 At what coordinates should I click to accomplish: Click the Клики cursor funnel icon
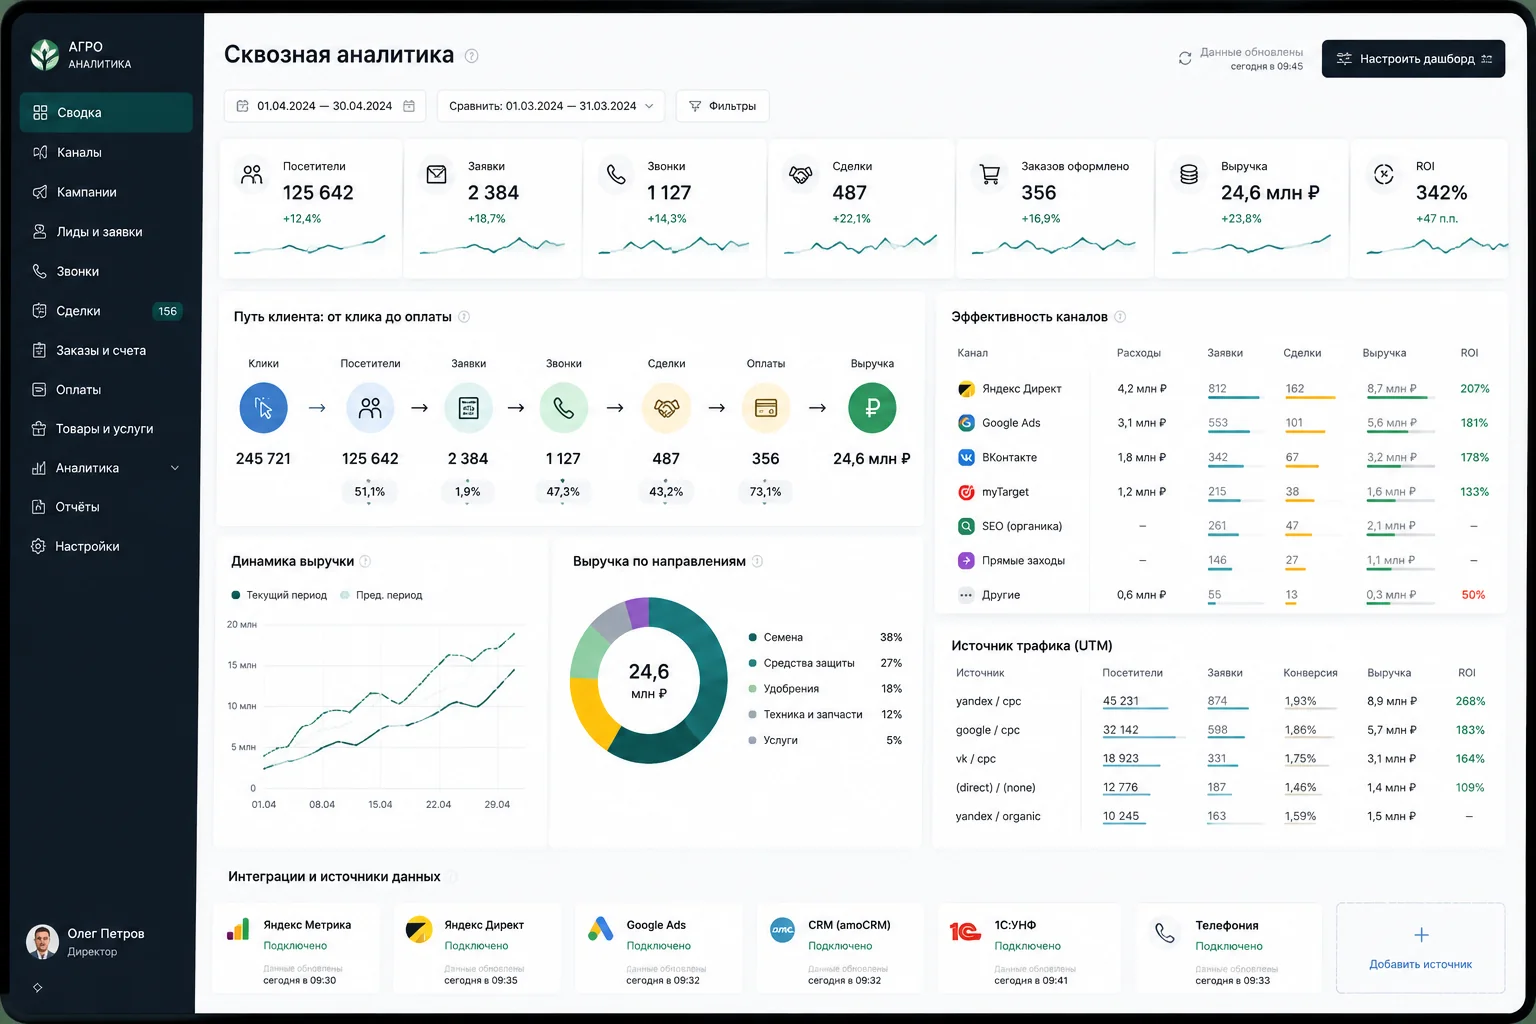(264, 408)
